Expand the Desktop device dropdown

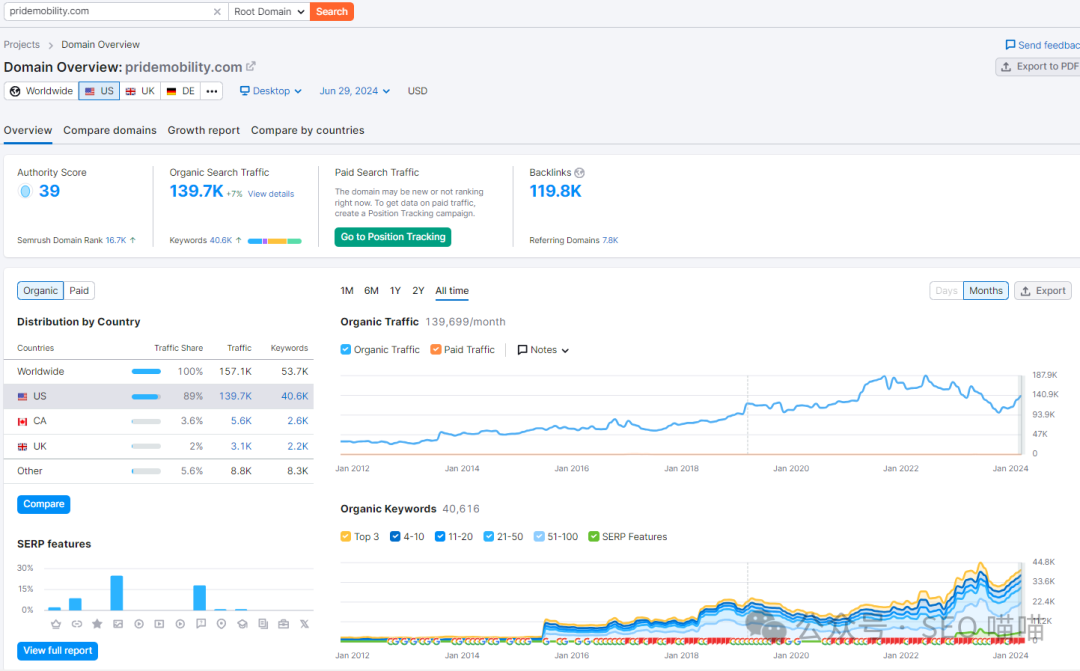[271, 91]
